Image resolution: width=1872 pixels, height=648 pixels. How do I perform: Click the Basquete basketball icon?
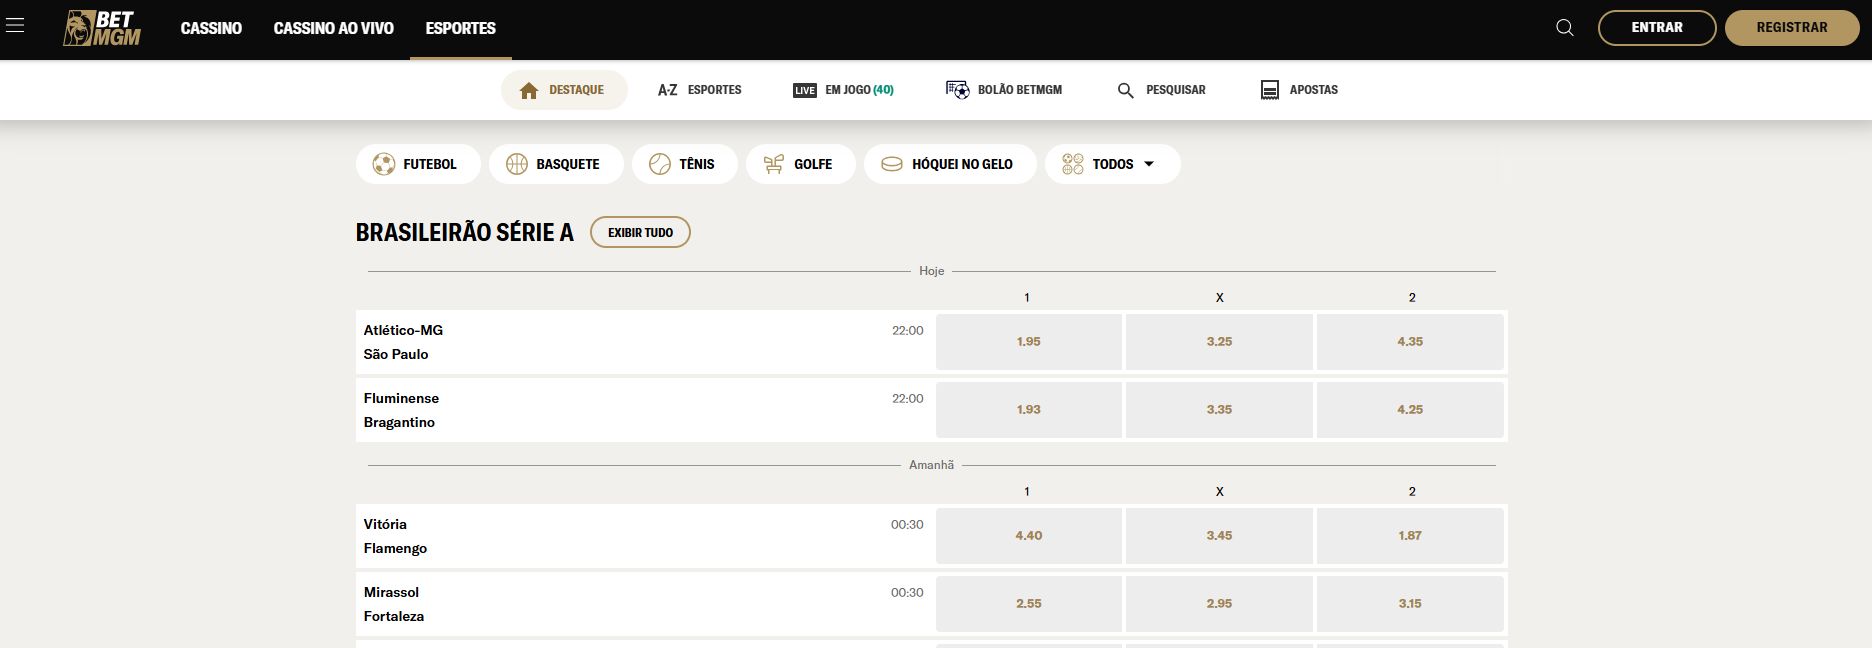pos(517,164)
